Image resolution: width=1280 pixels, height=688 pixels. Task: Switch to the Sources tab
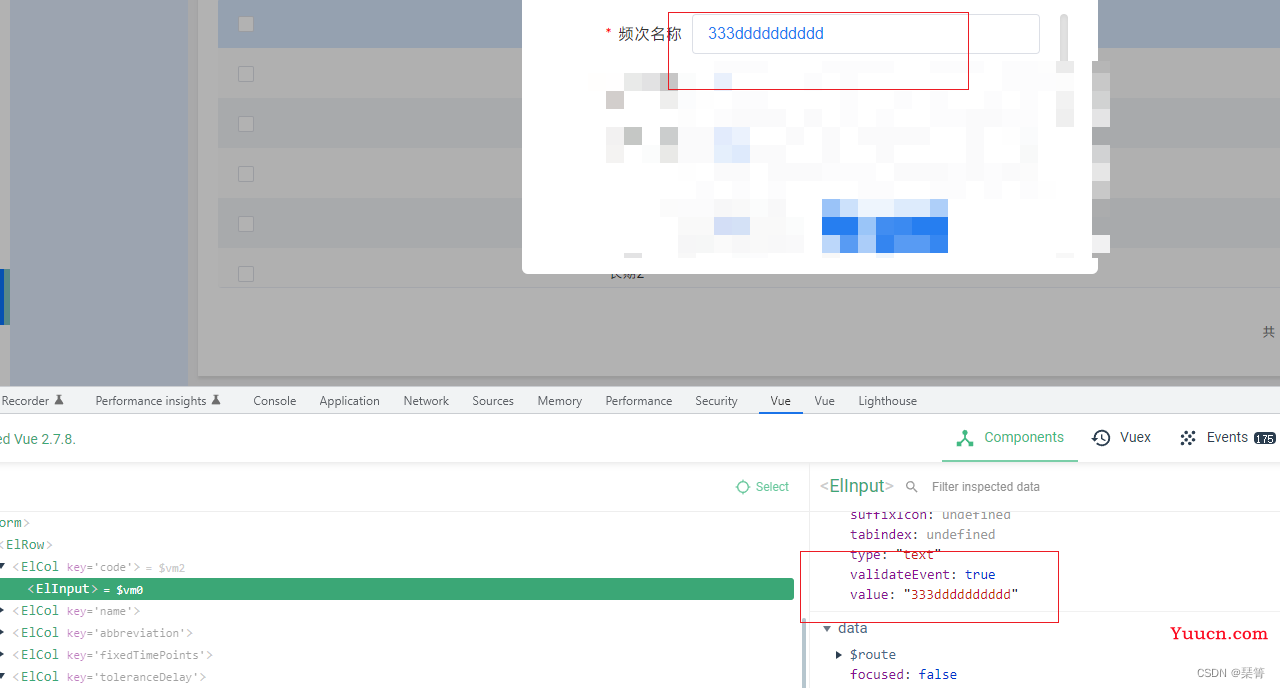click(493, 401)
